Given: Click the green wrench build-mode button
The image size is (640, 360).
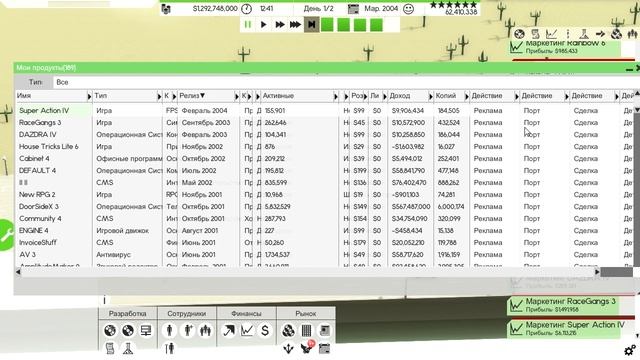Looking at the screenshot, I should click(x=6, y=236).
